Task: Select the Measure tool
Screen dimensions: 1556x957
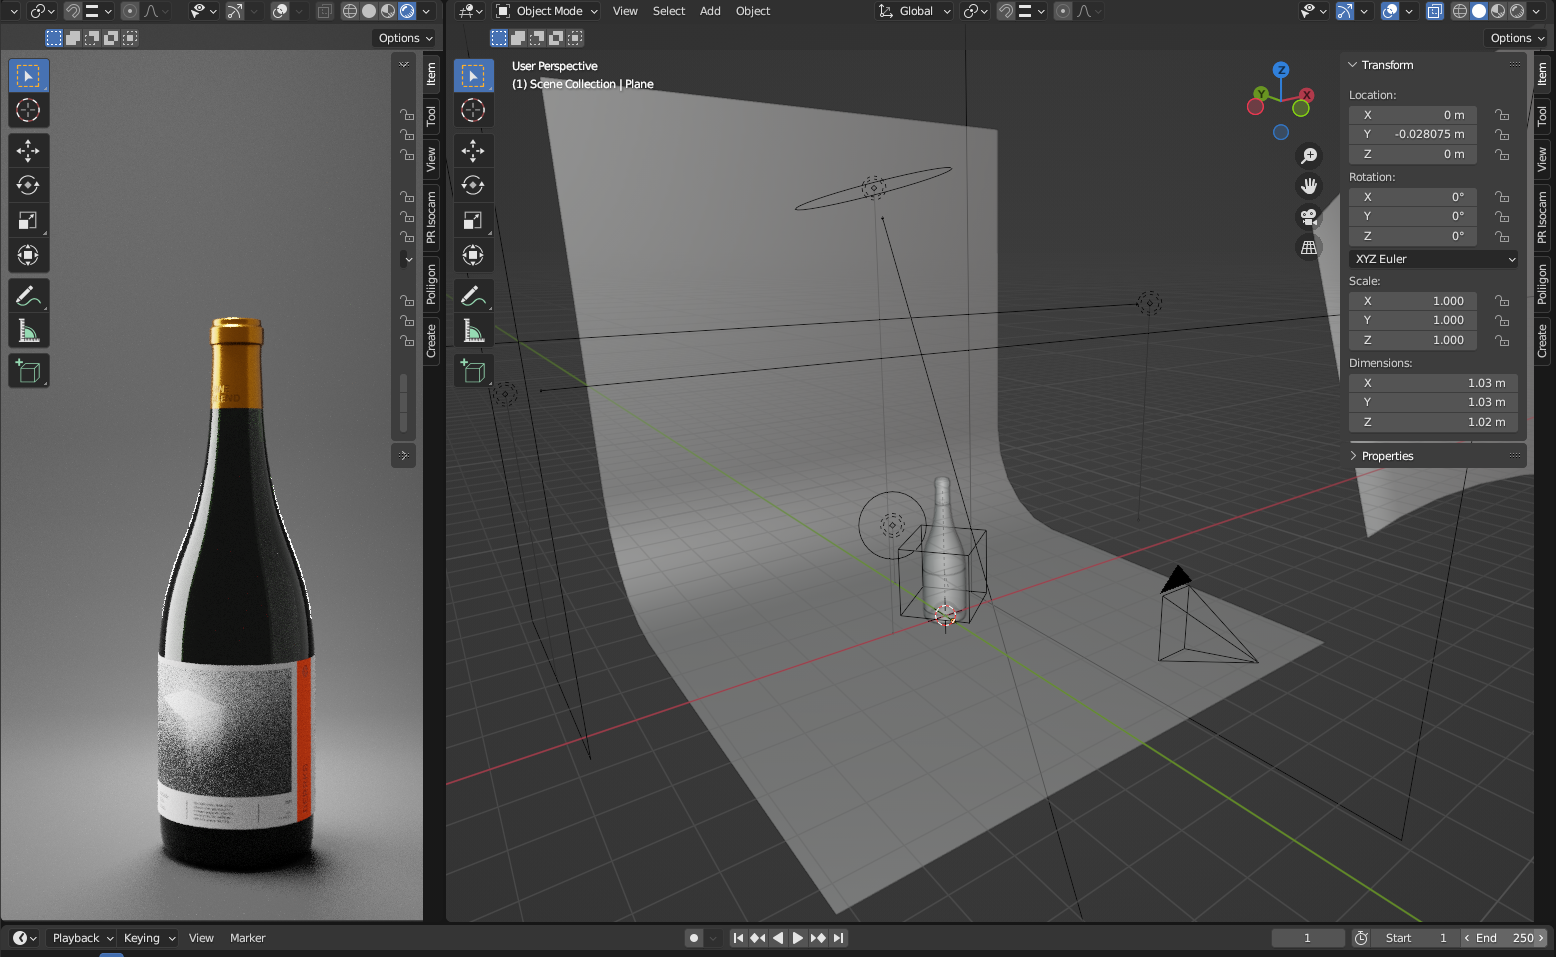Action: tap(473, 330)
